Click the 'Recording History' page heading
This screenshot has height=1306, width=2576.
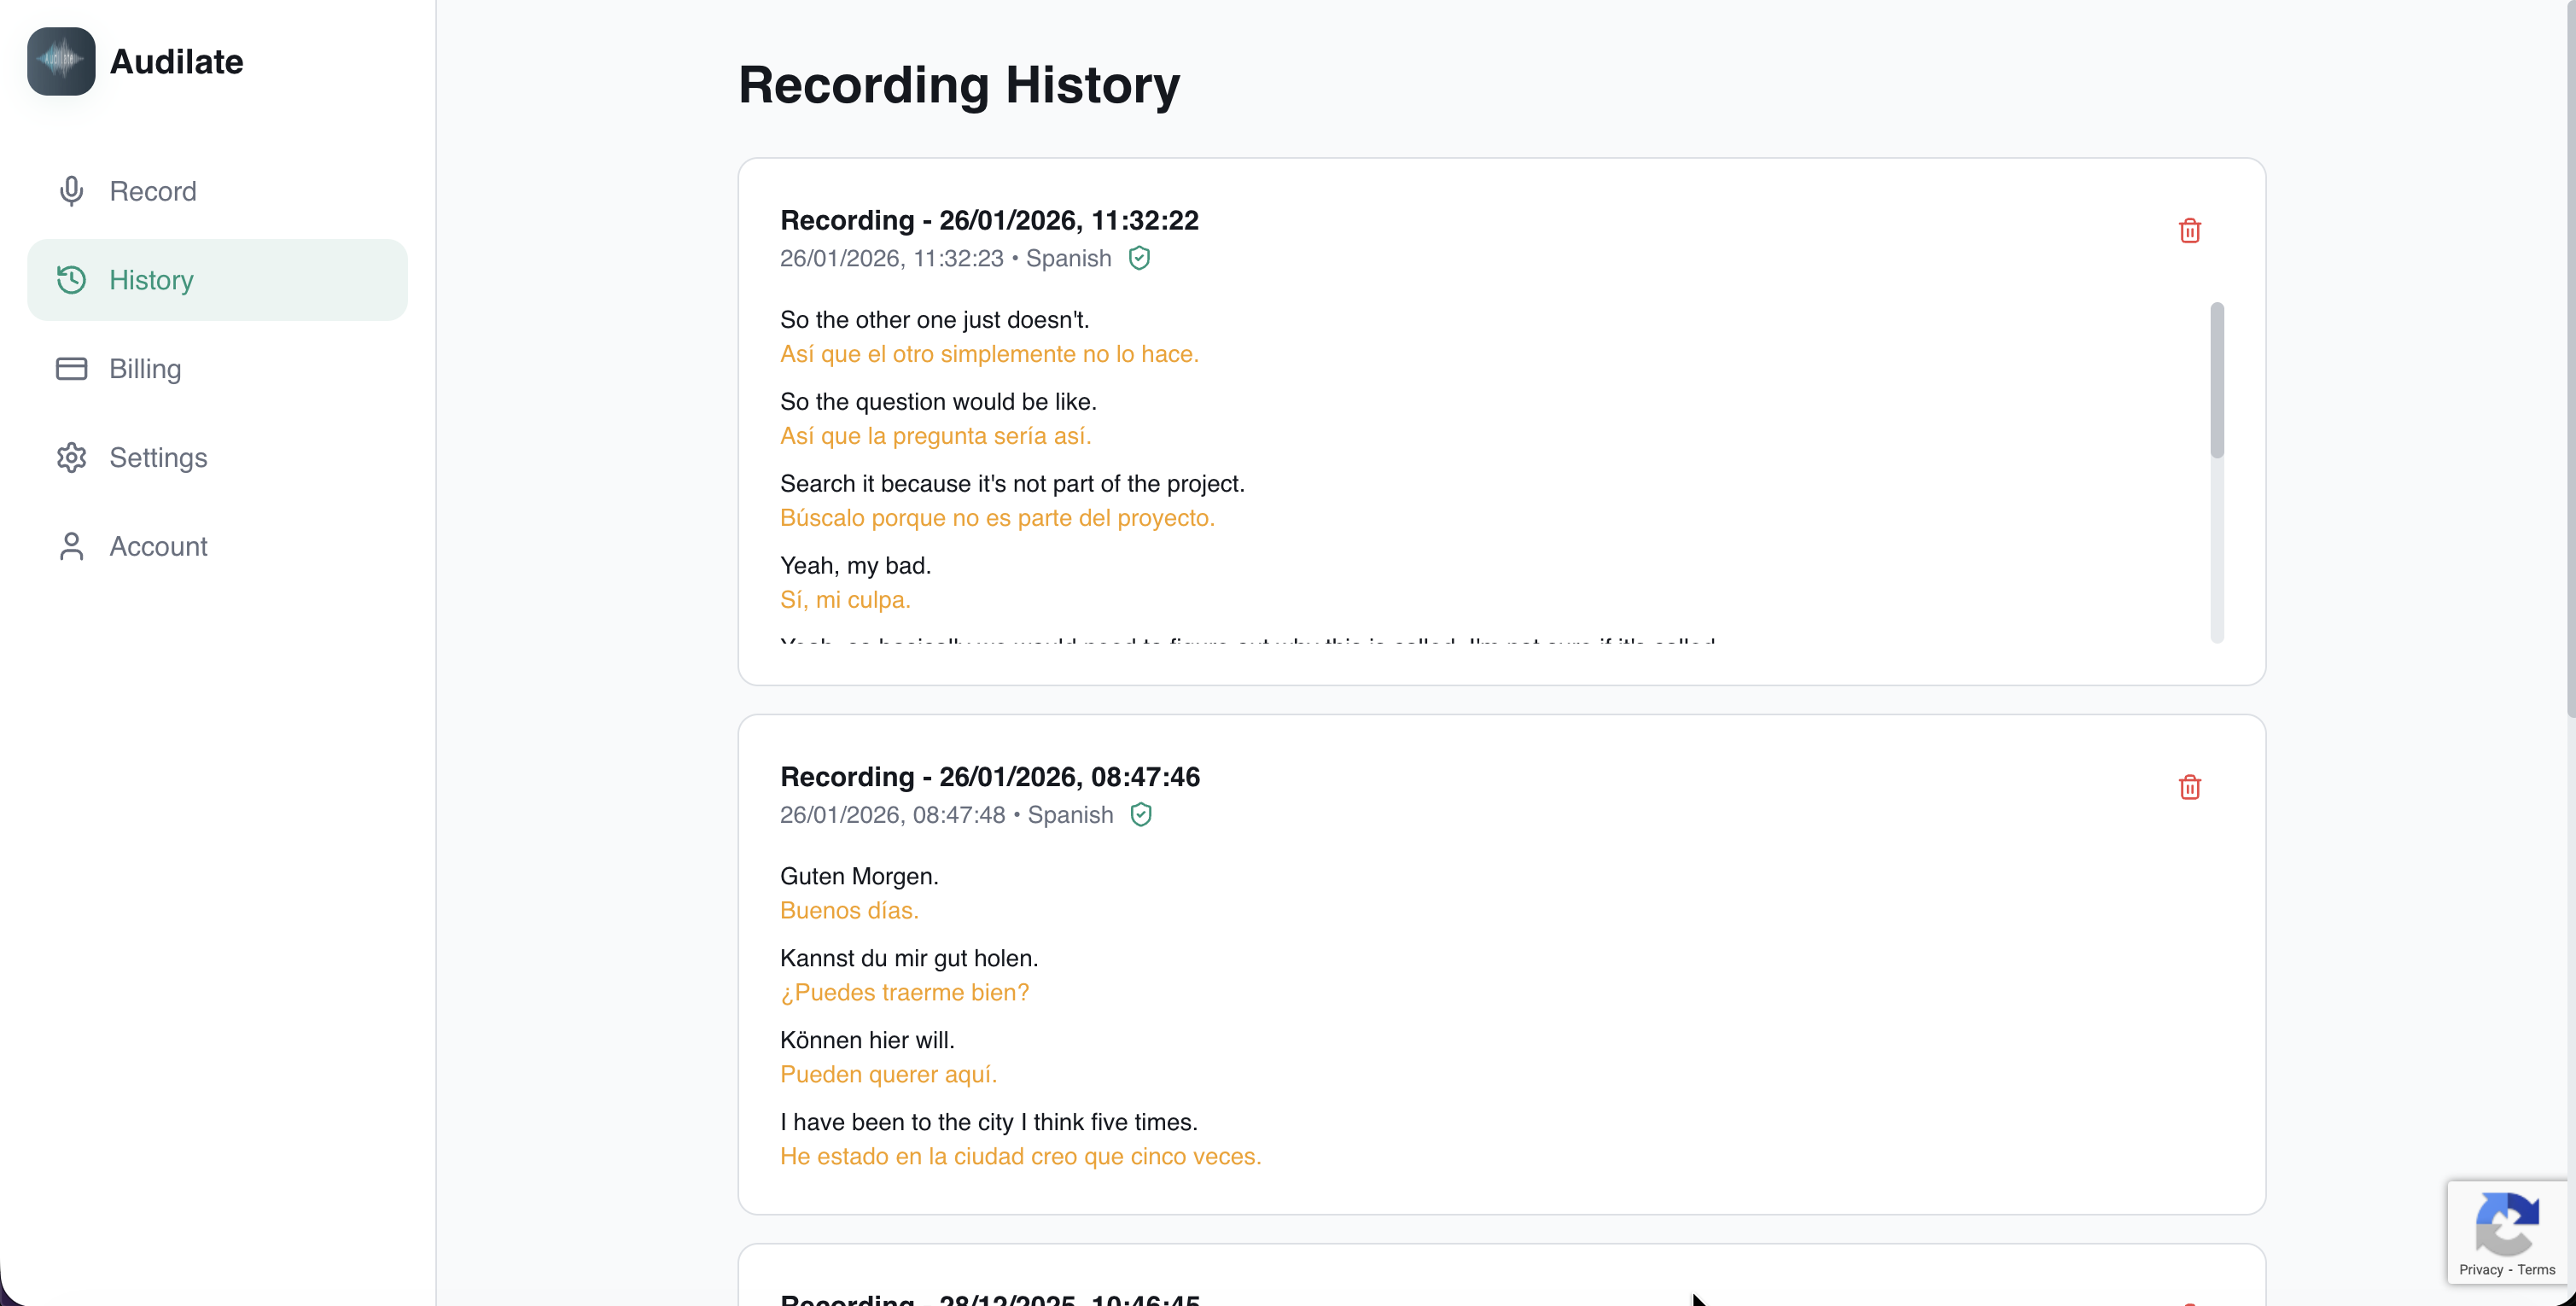tap(959, 86)
